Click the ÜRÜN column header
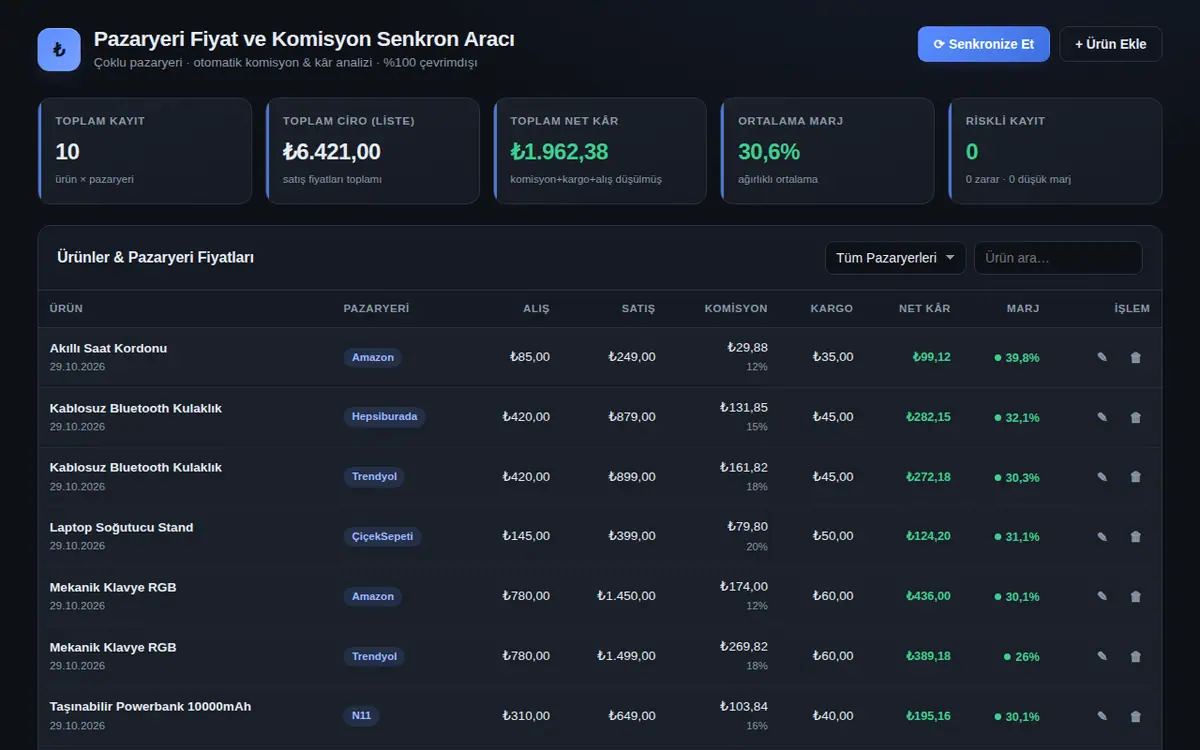 66,309
